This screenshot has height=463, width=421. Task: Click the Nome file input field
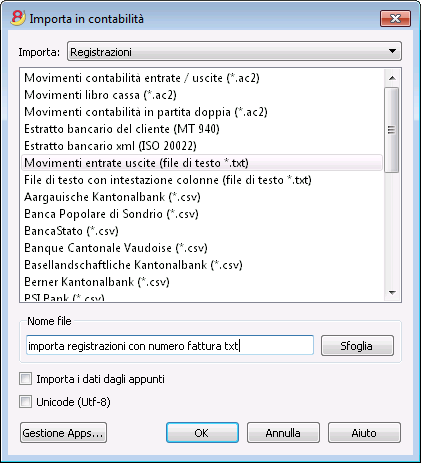click(x=170, y=345)
